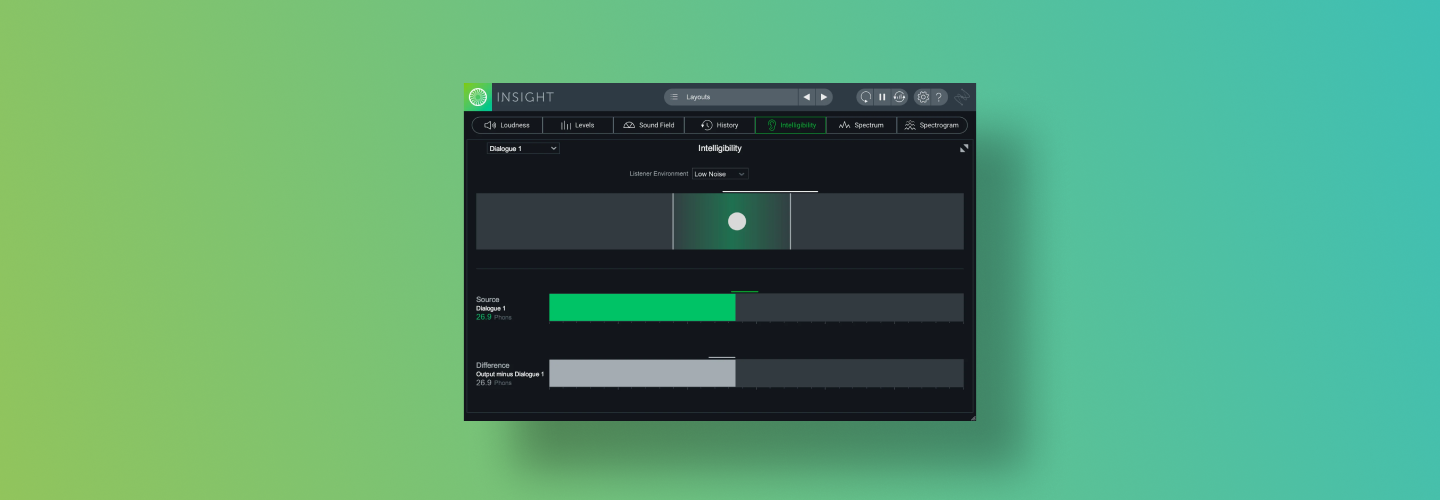Click the green Source level bar
Viewport: 1440px width, 500px height.
(x=642, y=308)
